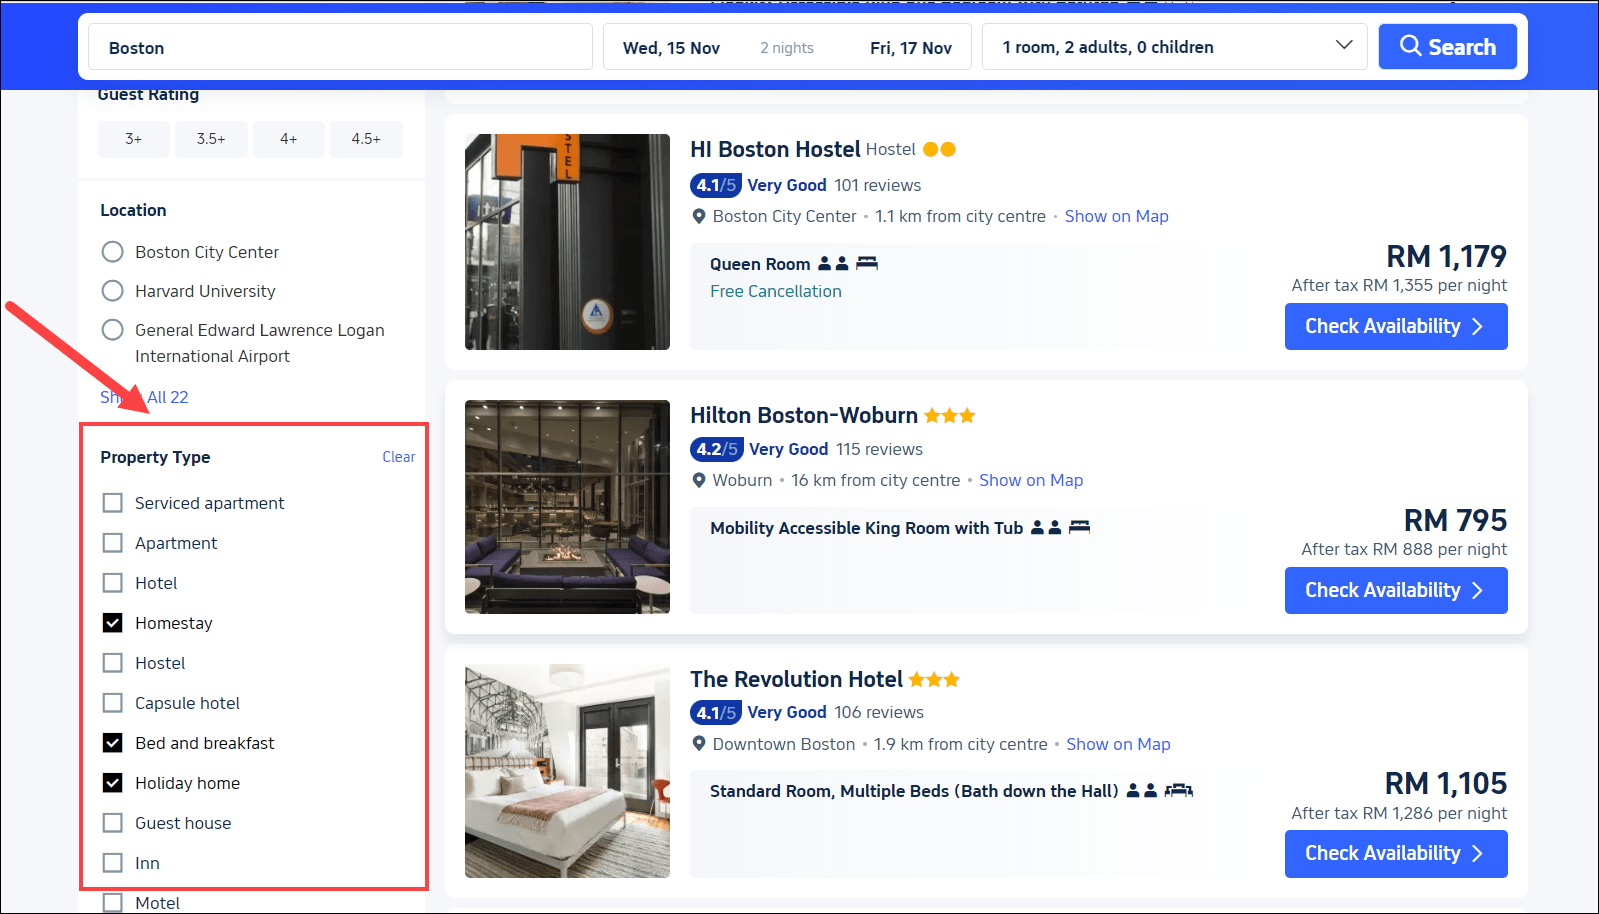This screenshot has height=914, width=1599.
Task: Edit the Boston destination field
Action: coord(340,47)
